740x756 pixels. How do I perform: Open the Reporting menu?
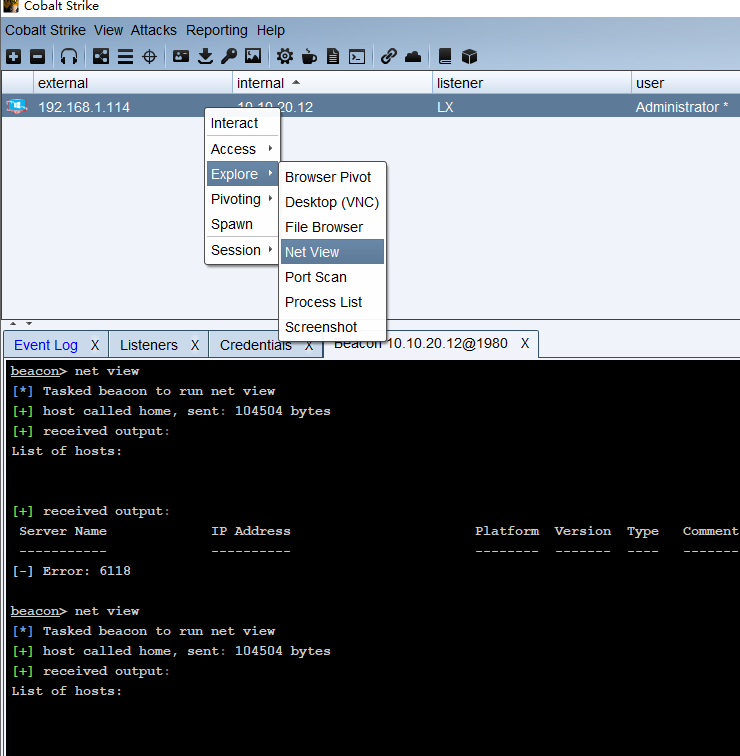[x=217, y=30]
